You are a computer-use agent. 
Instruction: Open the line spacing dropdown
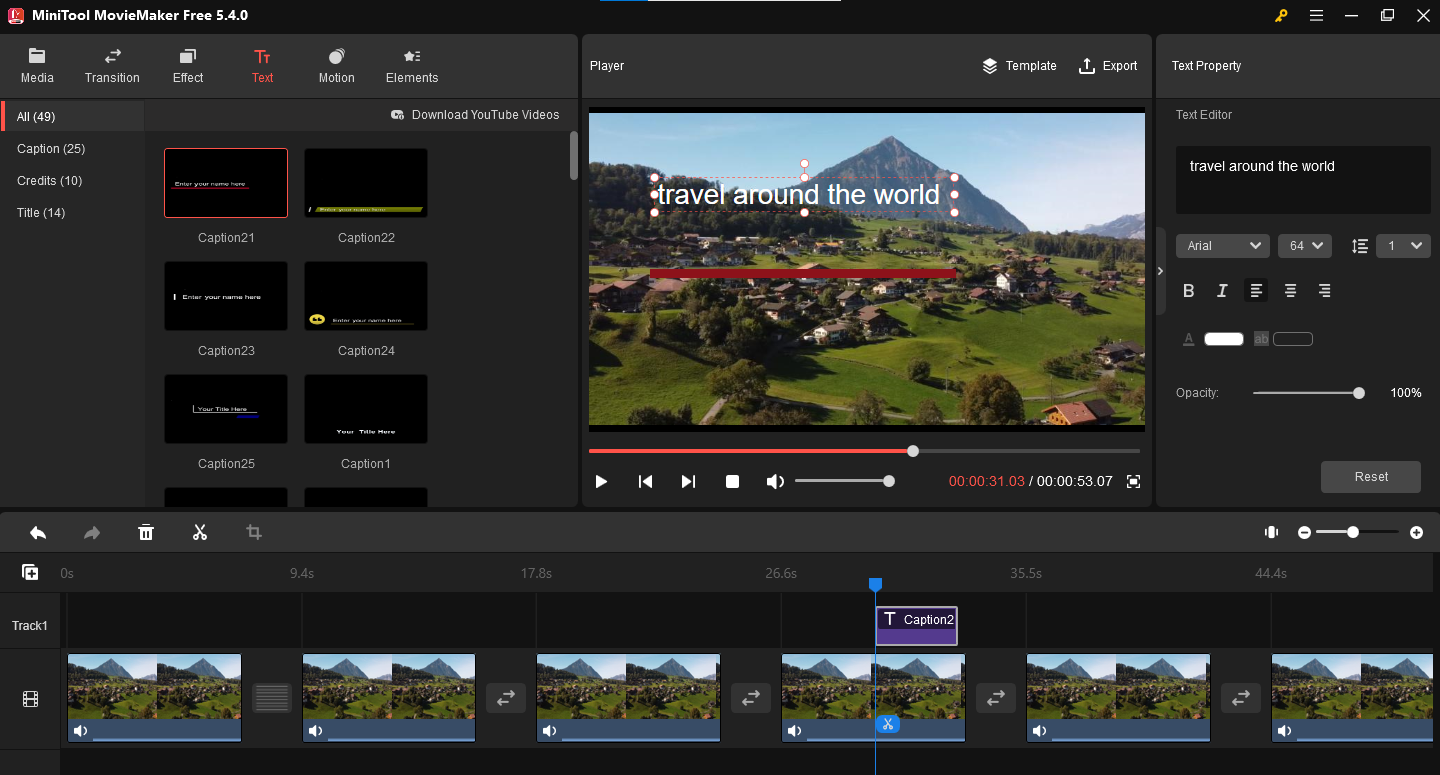[1402, 246]
